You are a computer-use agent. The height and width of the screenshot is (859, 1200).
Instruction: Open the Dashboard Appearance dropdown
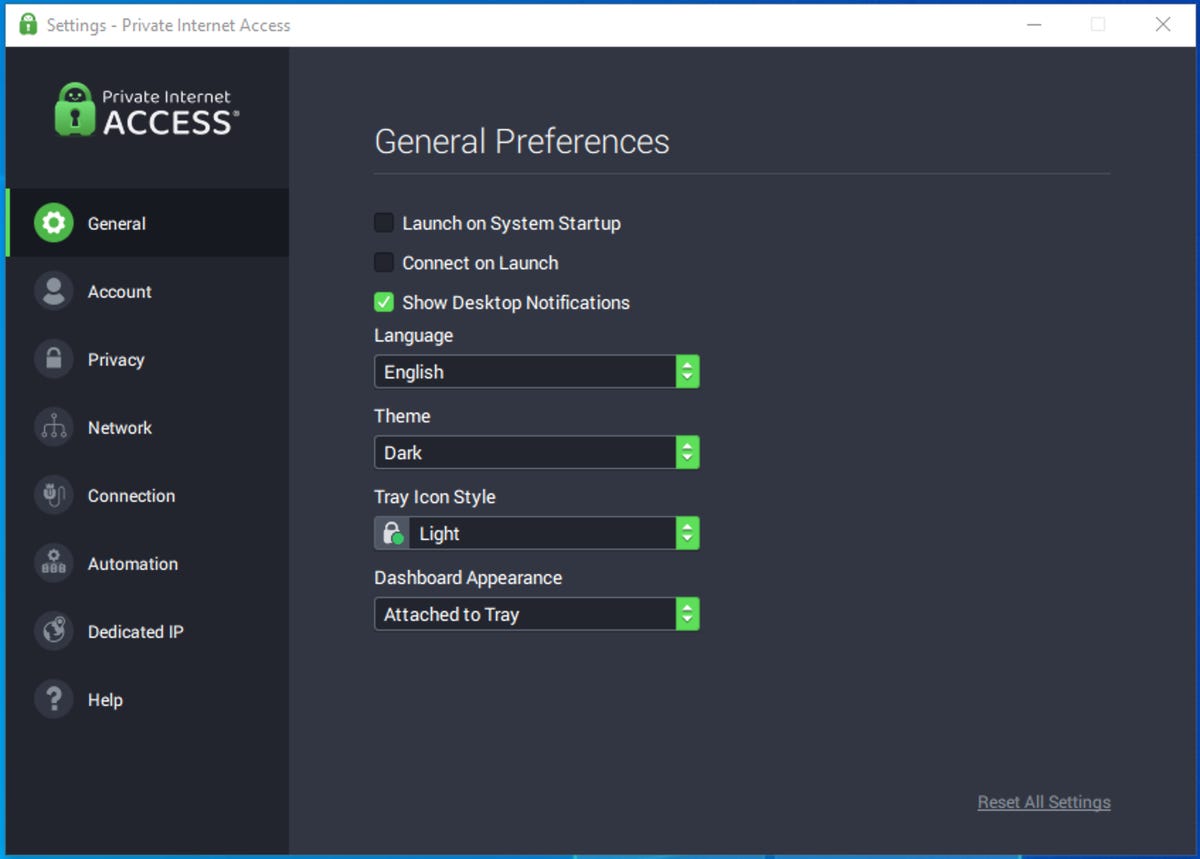(x=537, y=614)
